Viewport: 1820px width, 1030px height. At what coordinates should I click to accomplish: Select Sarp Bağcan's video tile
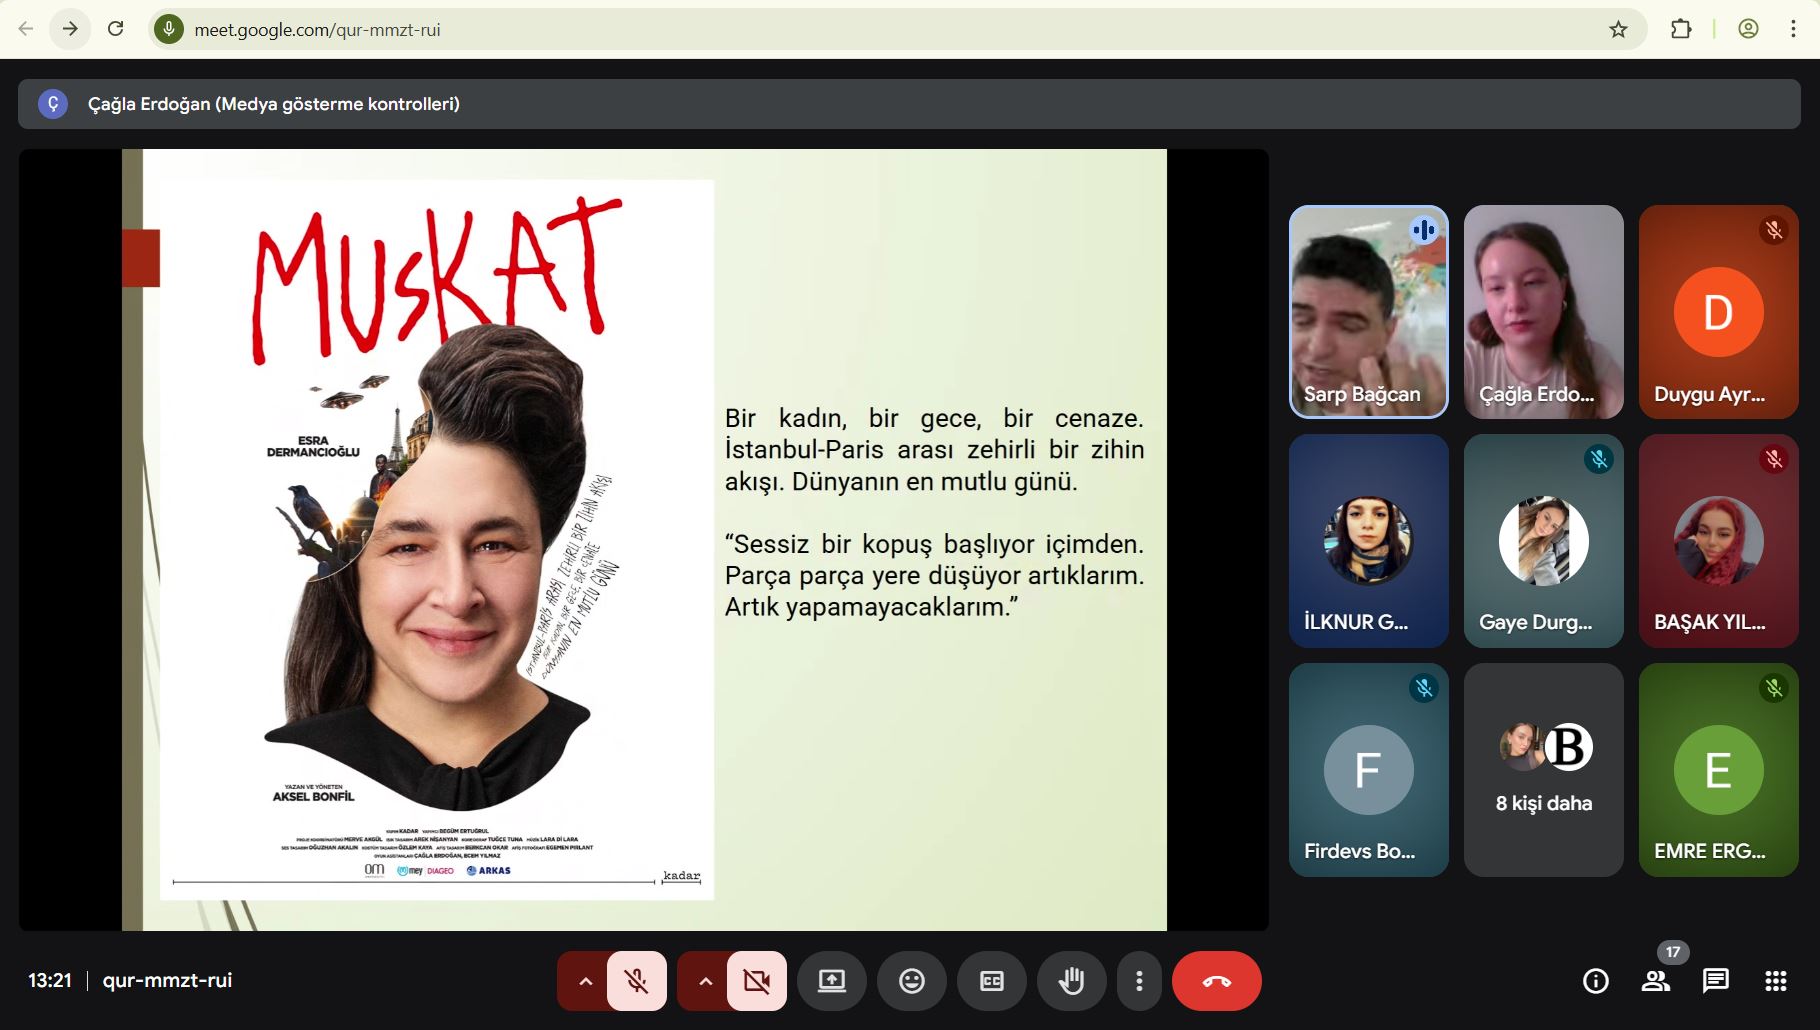(x=1368, y=312)
